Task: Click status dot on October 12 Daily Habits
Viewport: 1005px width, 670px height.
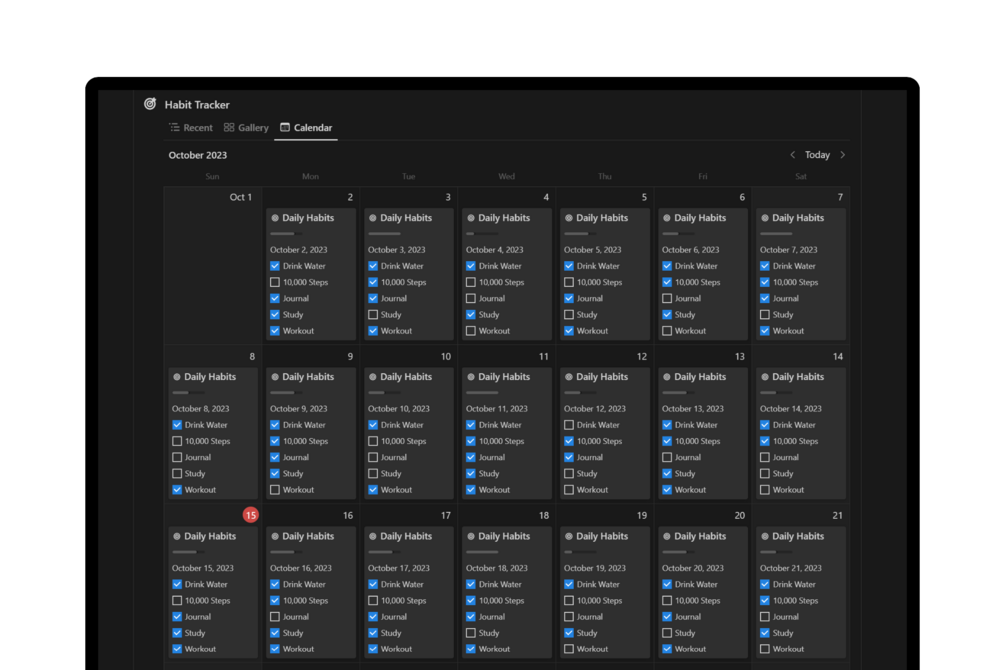Action: pos(569,377)
